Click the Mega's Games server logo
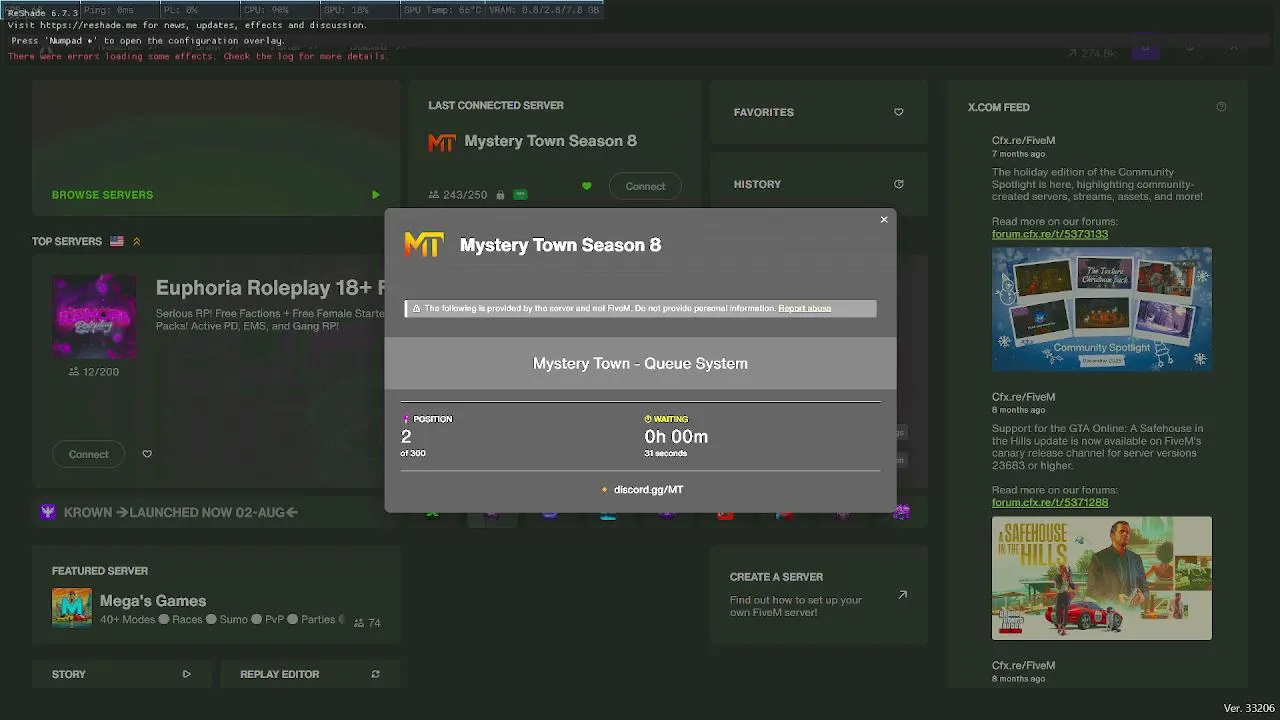The width and height of the screenshot is (1280, 720). (72, 608)
